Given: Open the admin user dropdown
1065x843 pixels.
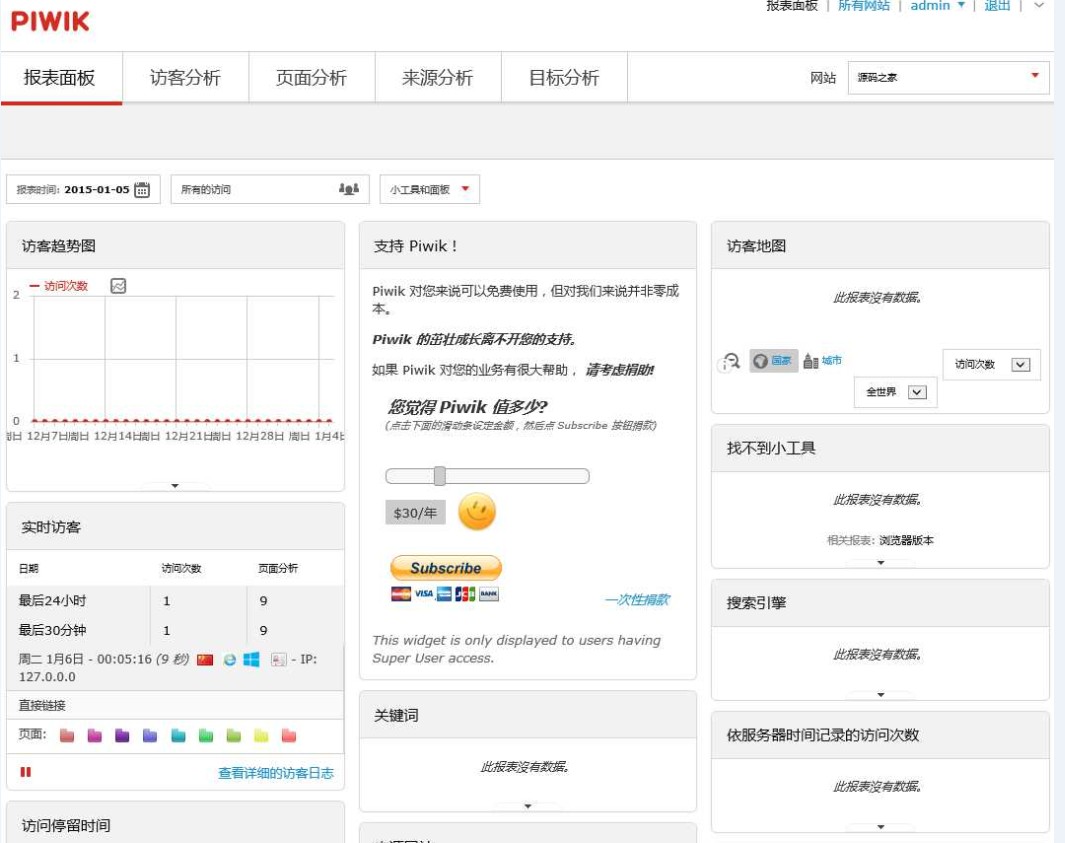Looking at the screenshot, I should (937, 5).
